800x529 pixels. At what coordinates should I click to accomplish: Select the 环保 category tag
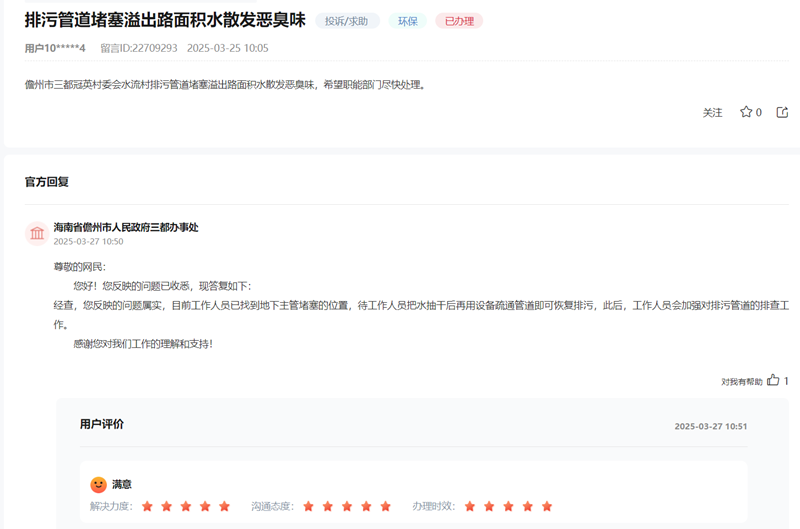coord(408,21)
